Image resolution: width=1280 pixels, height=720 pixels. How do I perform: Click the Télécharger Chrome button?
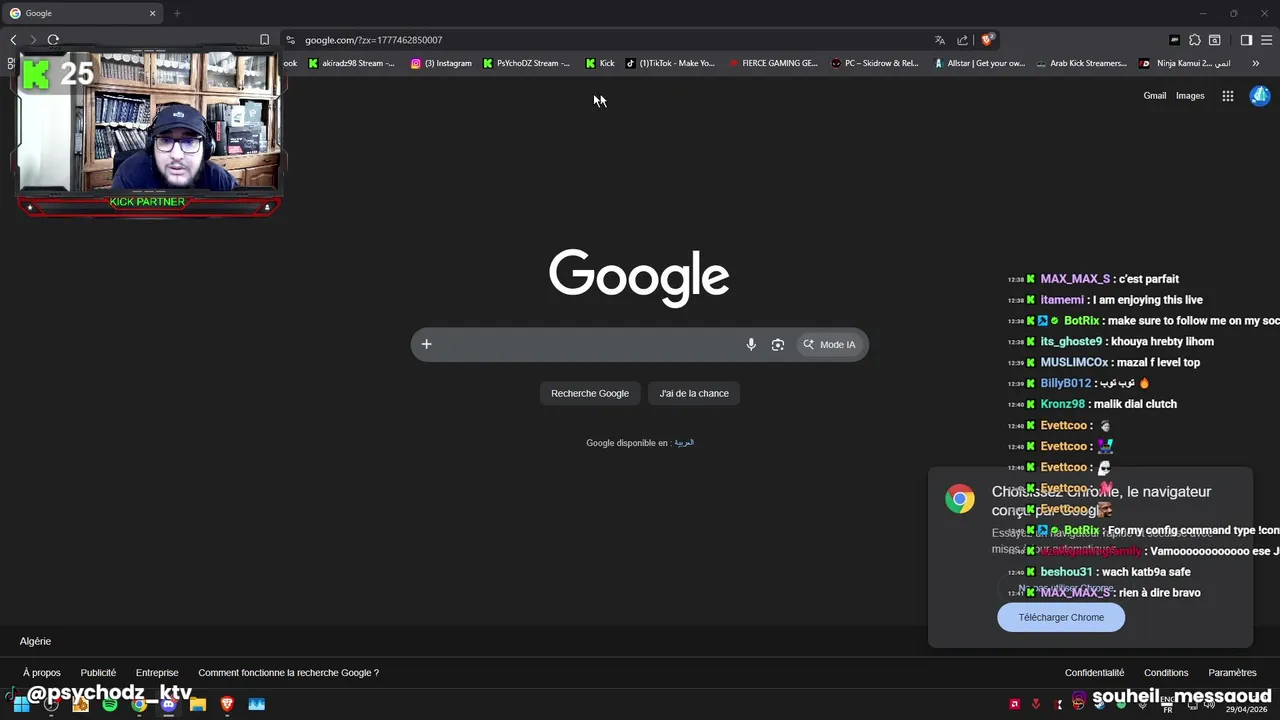pos(1061,617)
